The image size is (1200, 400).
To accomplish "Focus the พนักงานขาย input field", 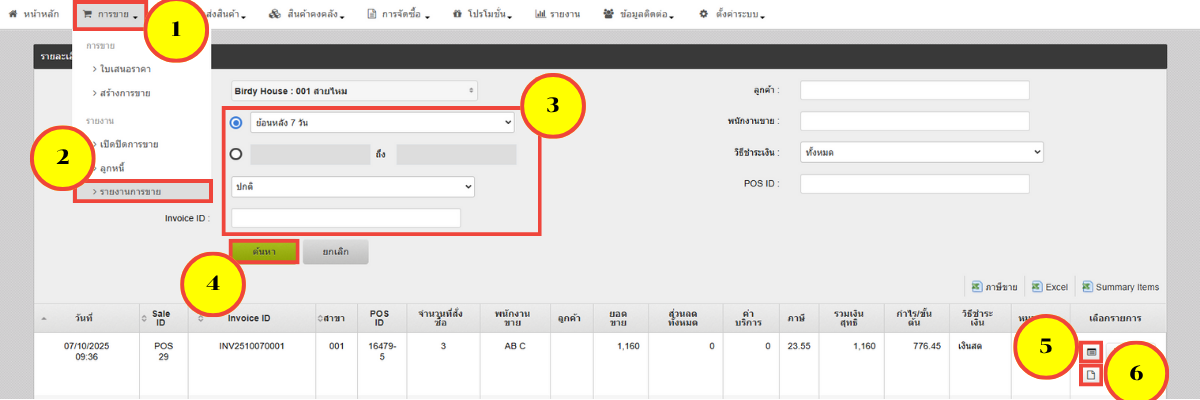I will coord(915,121).
